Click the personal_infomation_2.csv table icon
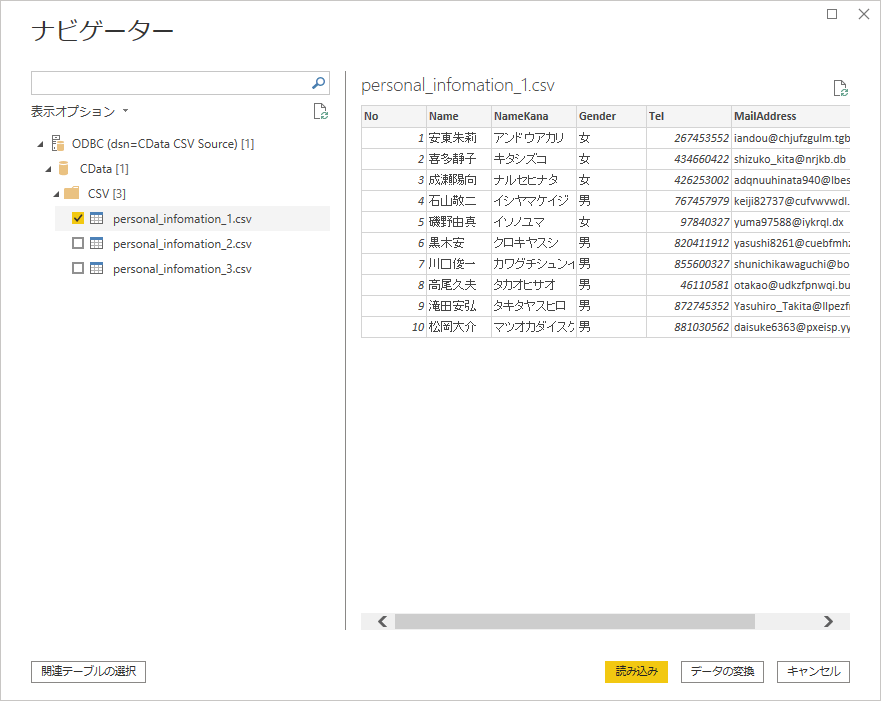 click(x=97, y=243)
